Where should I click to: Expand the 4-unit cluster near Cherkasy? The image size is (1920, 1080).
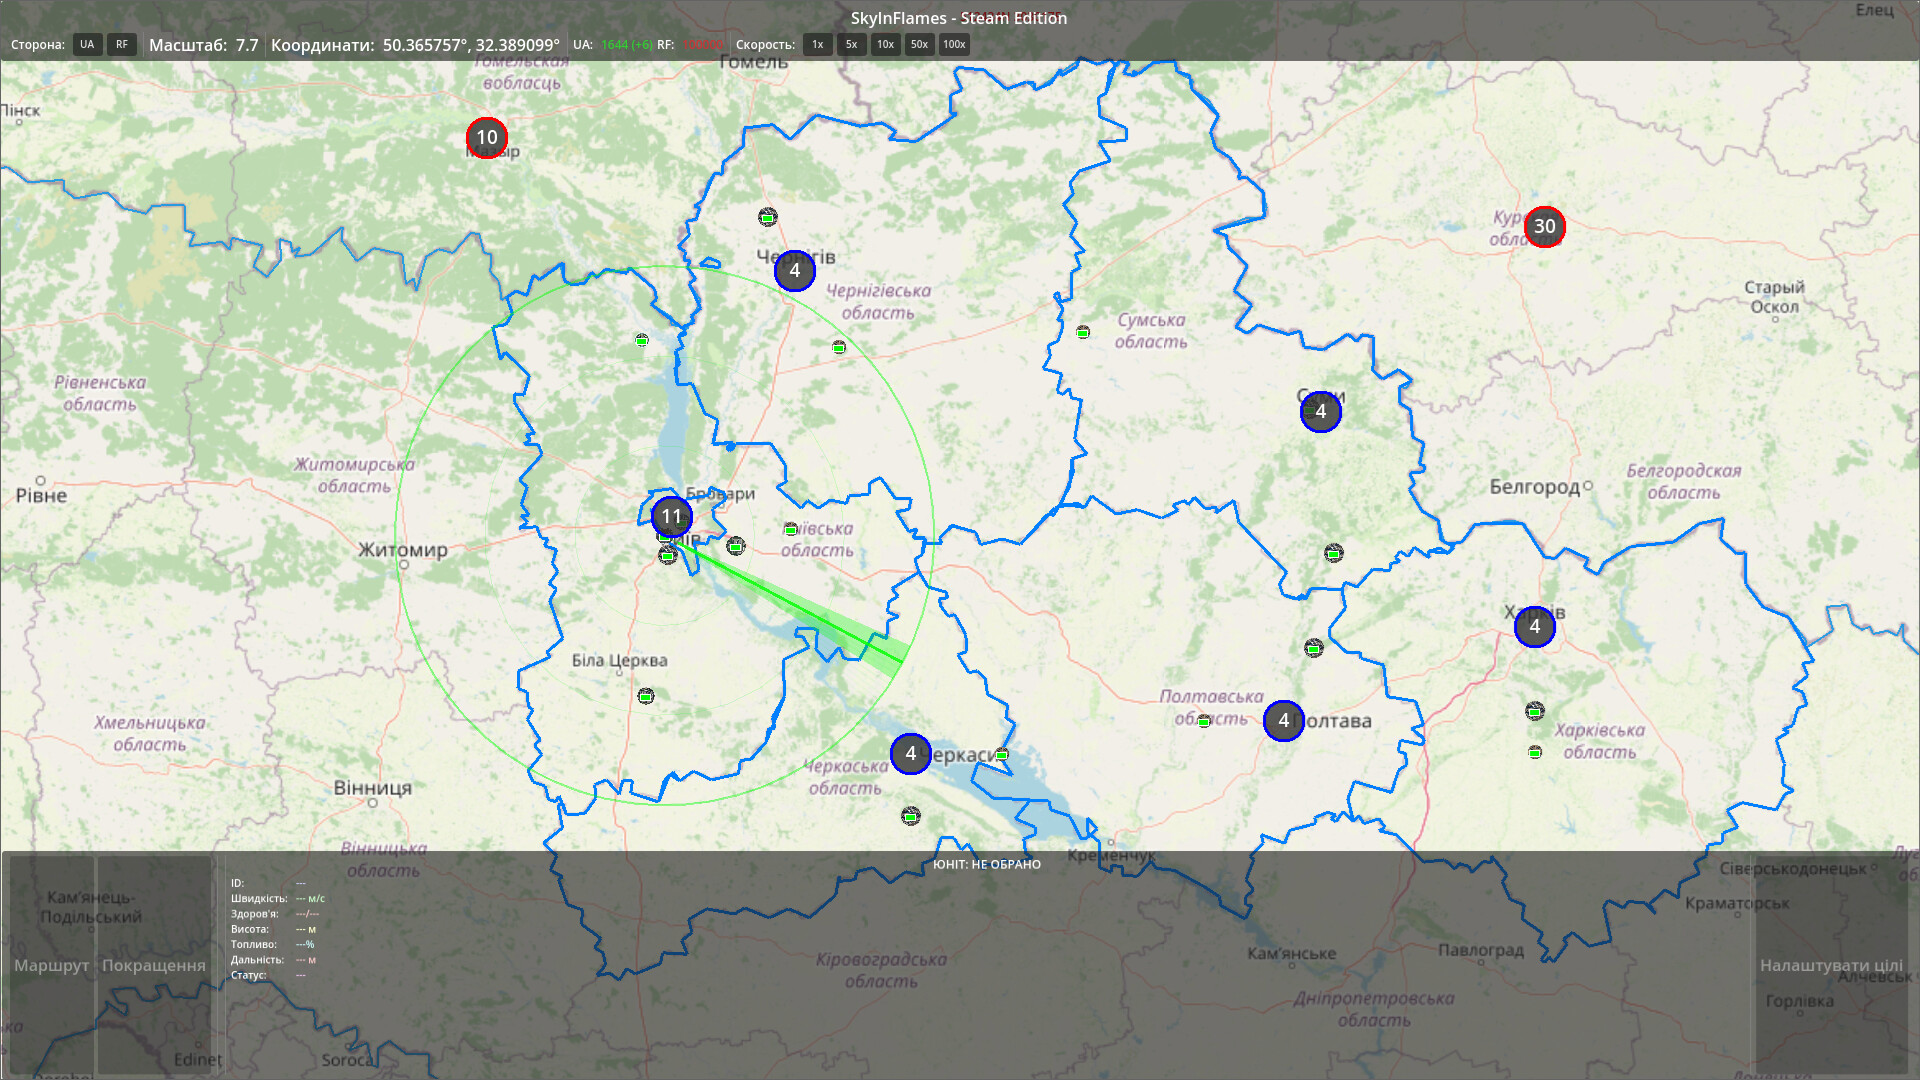click(910, 755)
